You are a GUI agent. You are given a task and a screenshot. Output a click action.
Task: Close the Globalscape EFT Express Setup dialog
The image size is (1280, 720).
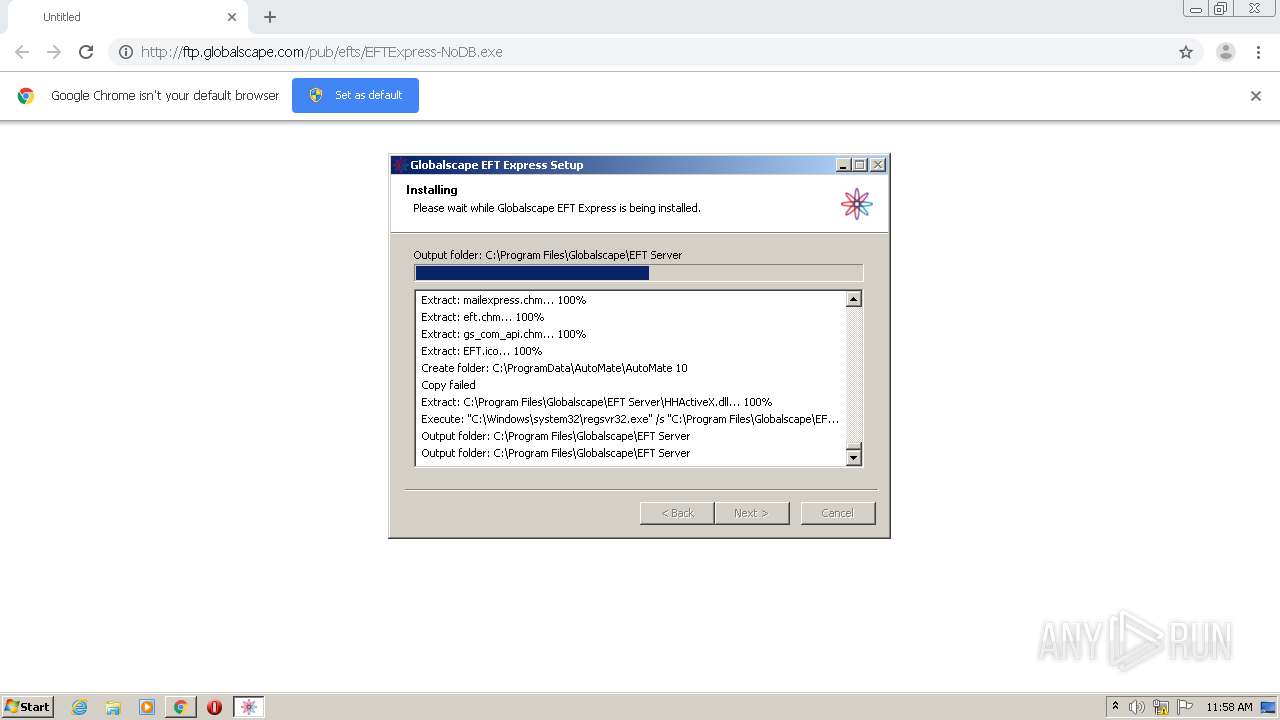coord(878,165)
